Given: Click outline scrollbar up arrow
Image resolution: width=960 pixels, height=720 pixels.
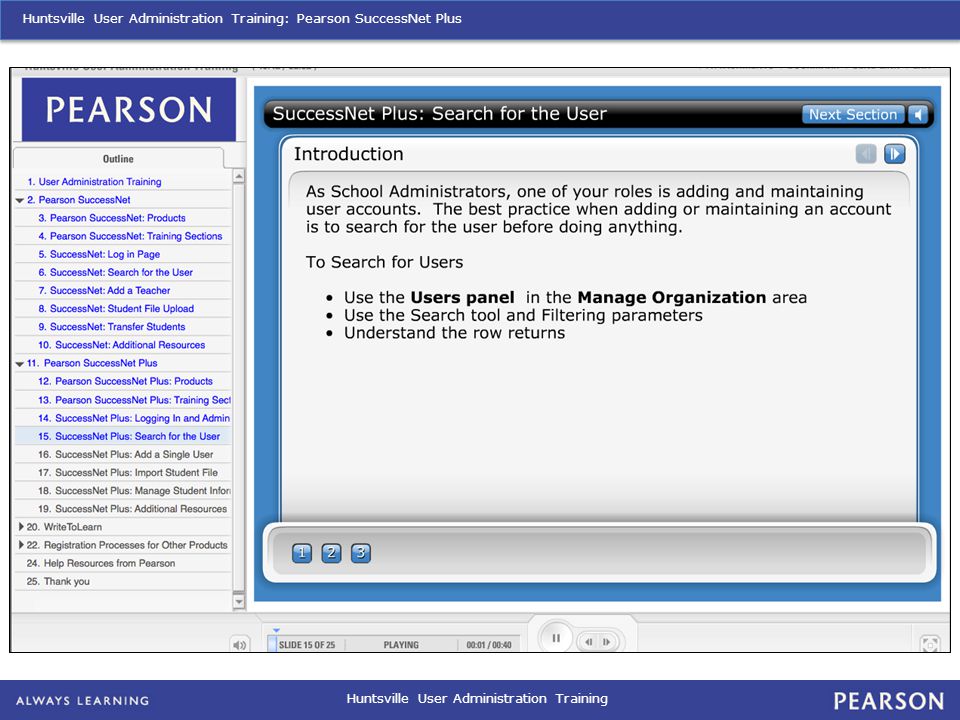Looking at the screenshot, I should (x=239, y=176).
